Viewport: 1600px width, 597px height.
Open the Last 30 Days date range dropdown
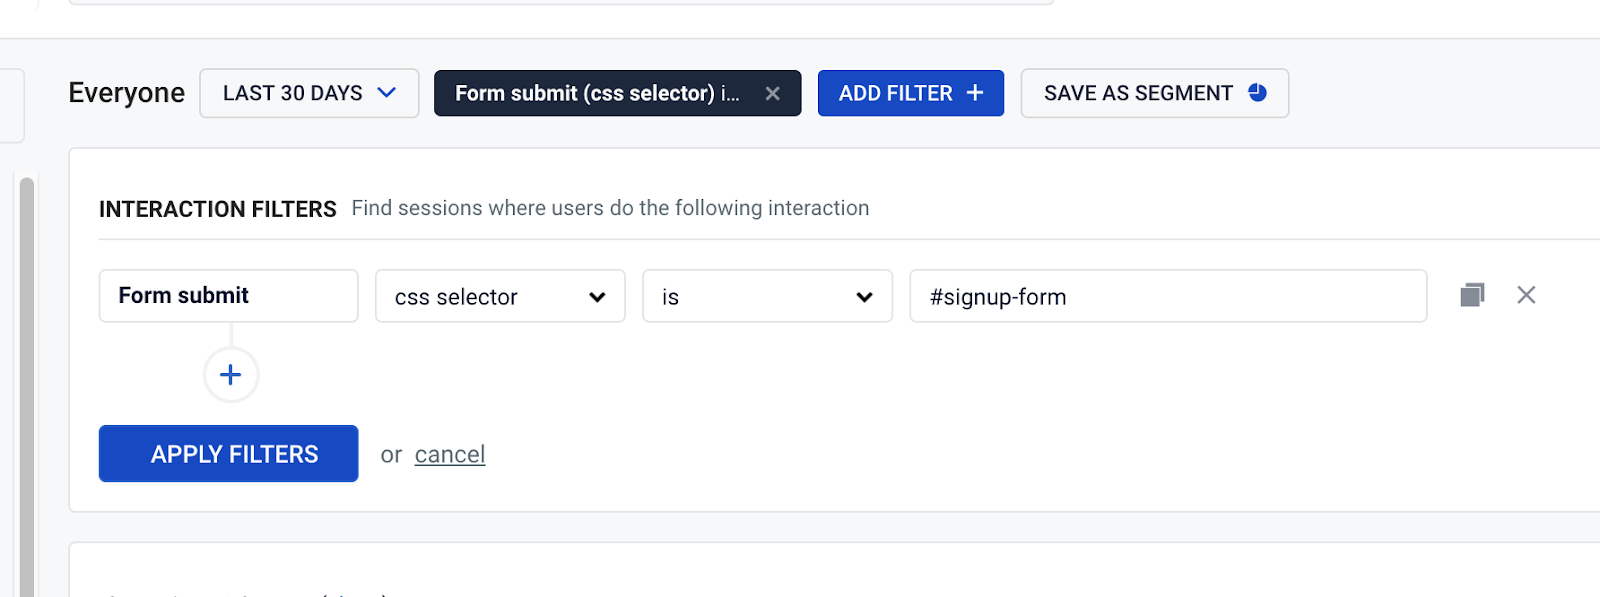coord(309,93)
